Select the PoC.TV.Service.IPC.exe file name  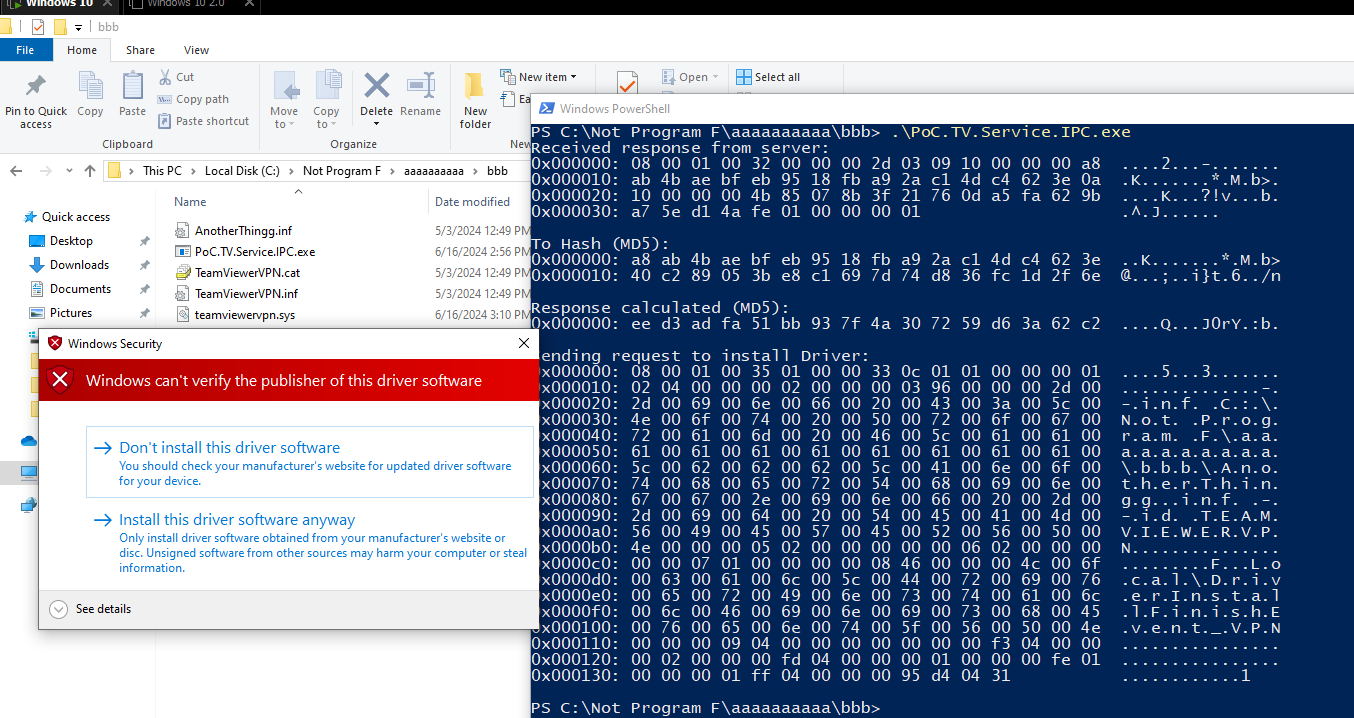point(255,252)
